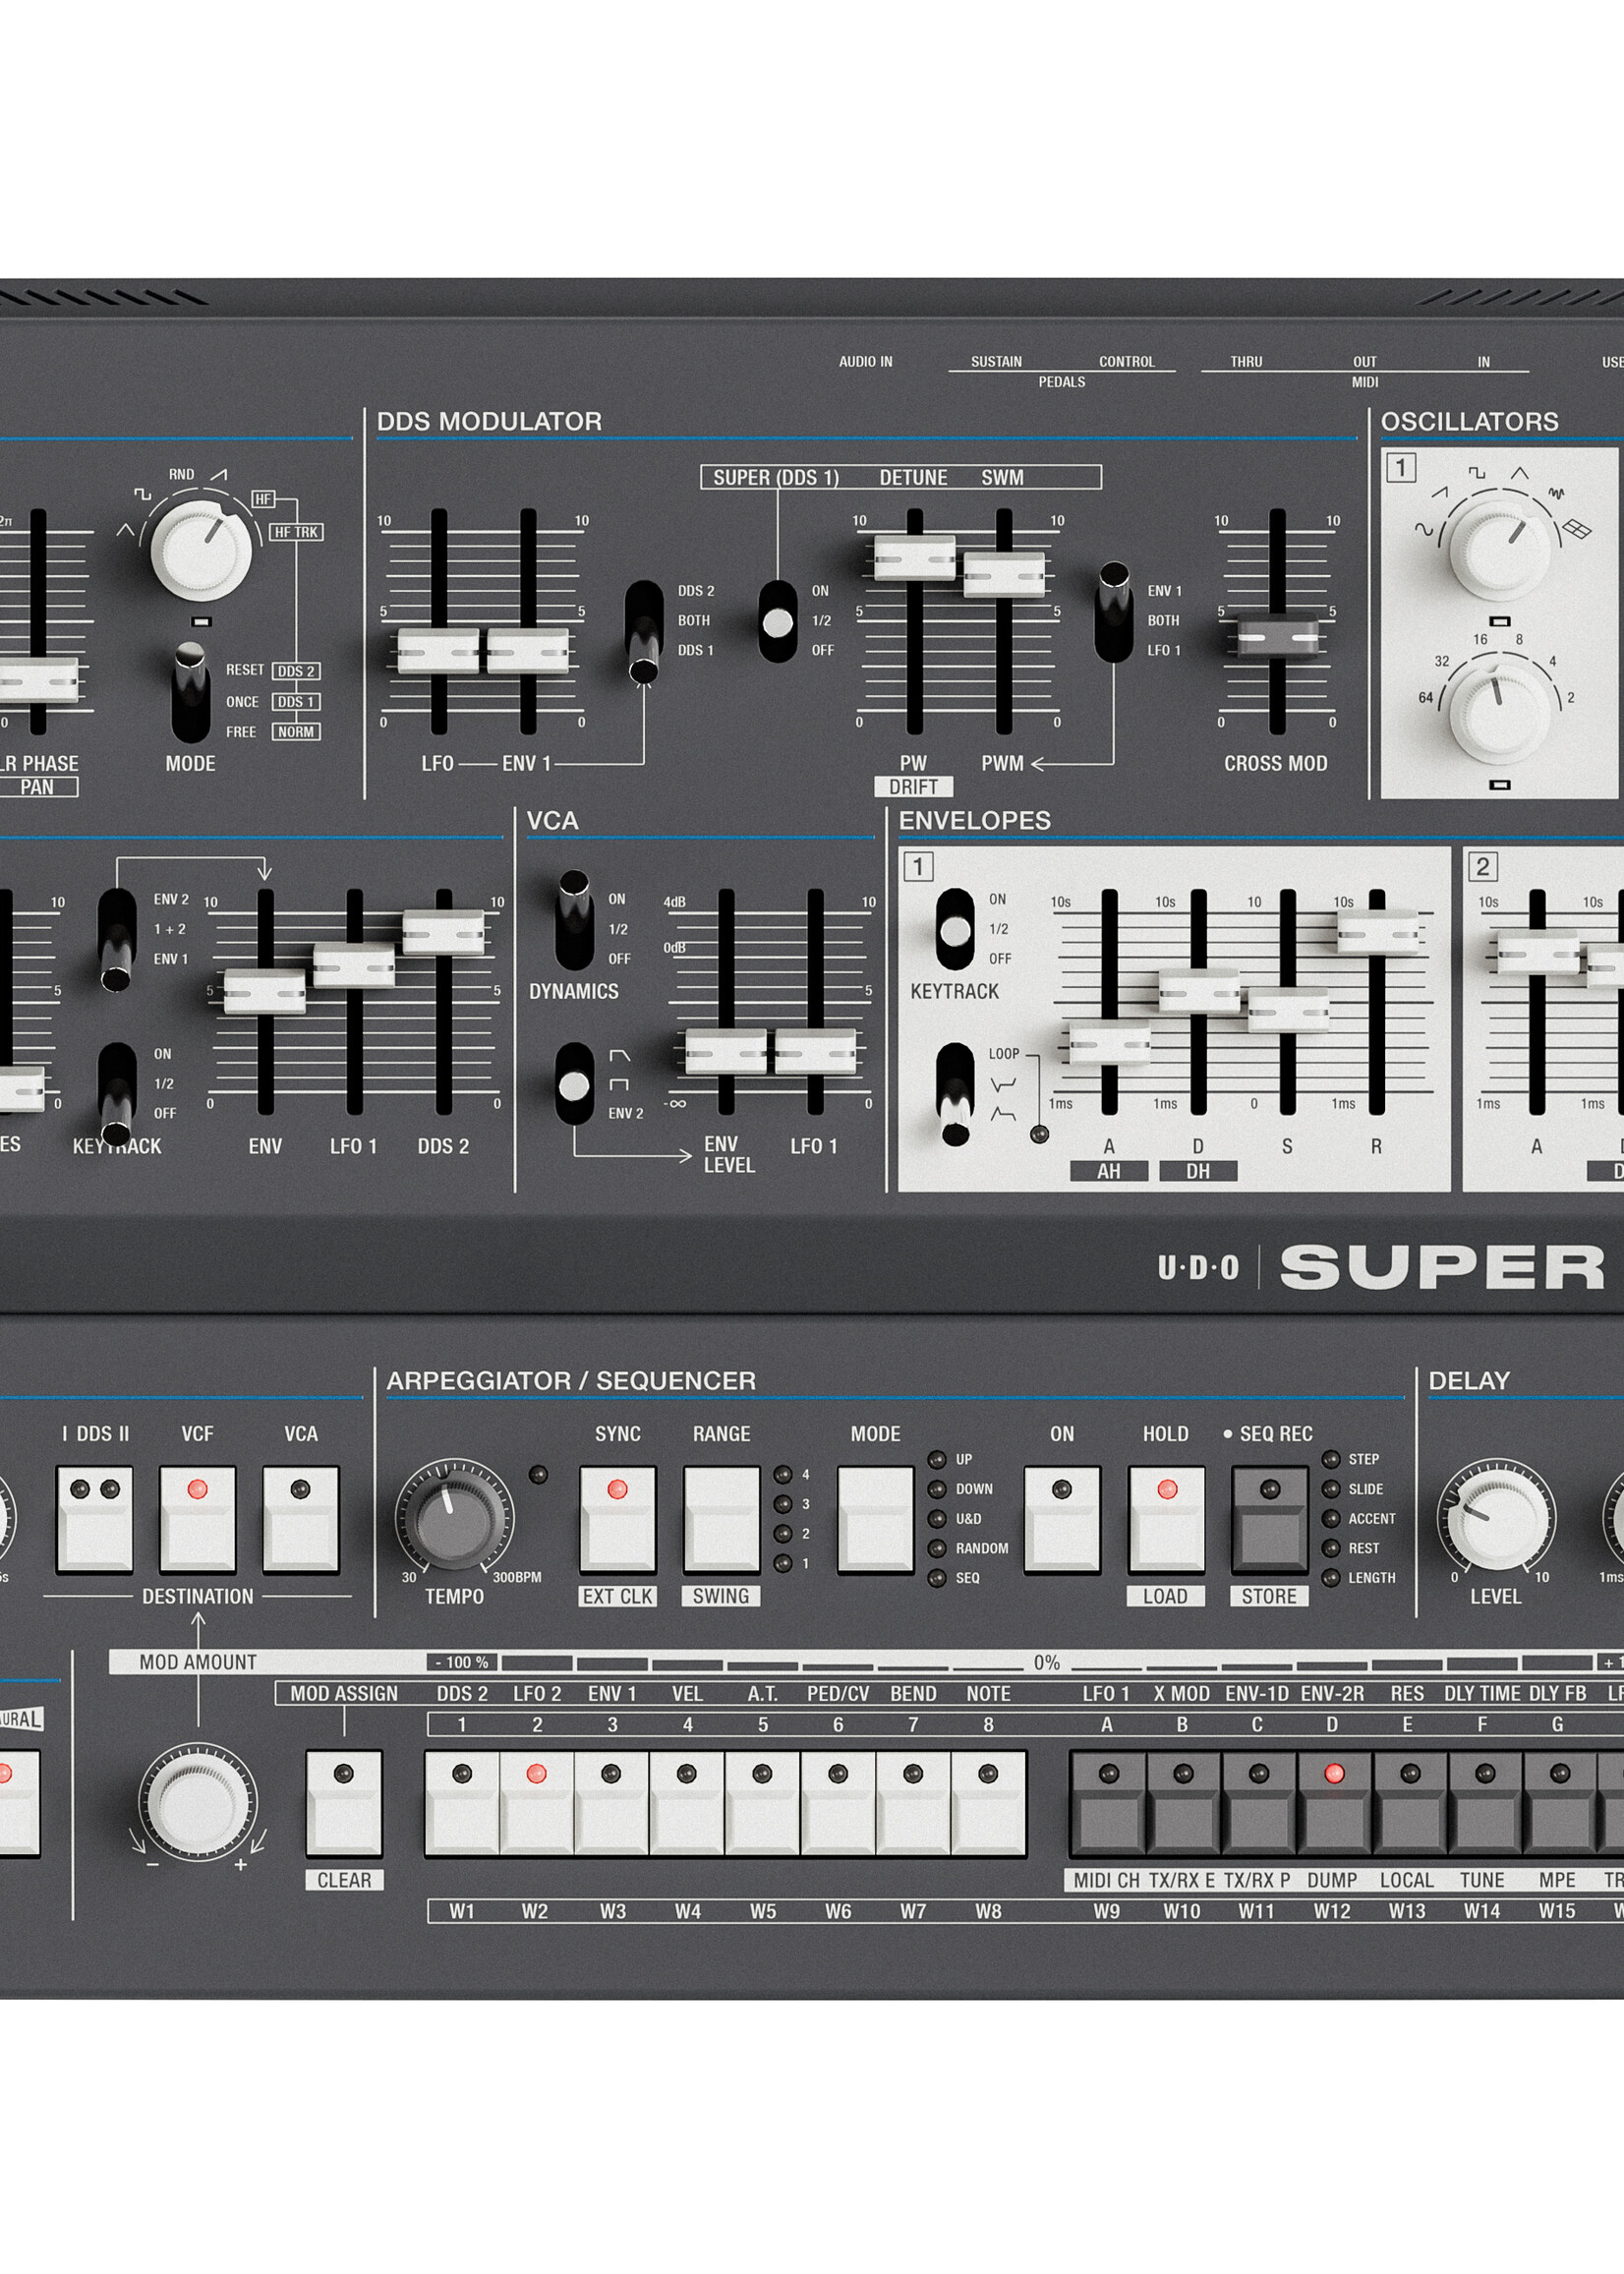The height and width of the screenshot is (2274, 1624).
Task: Click the LR PHASE / PAN slider
Action: (x=38, y=680)
